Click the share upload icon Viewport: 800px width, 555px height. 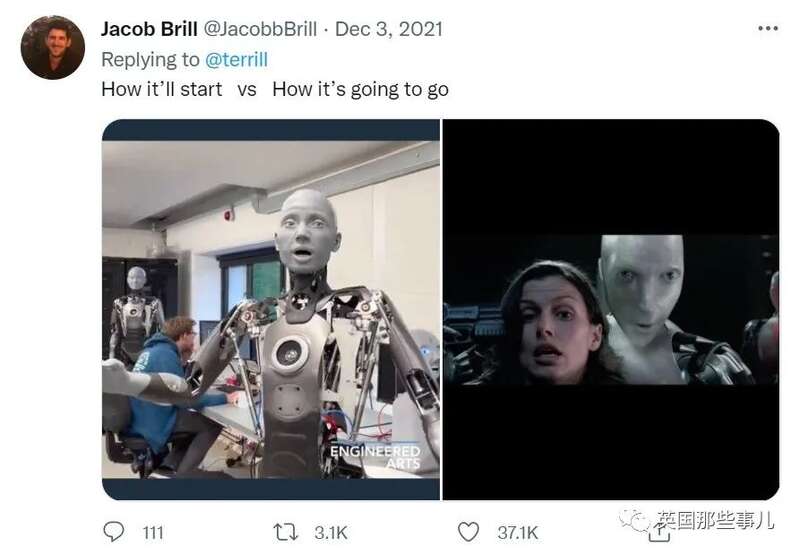pyautogui.click(x=659, y=534)
